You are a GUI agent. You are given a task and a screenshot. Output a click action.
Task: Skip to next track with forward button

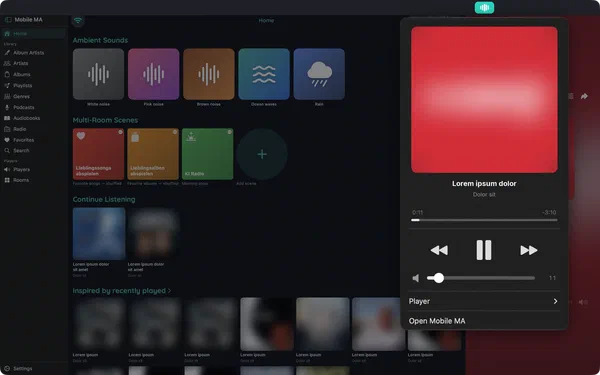pyautogui.click(x=529, y=250)
